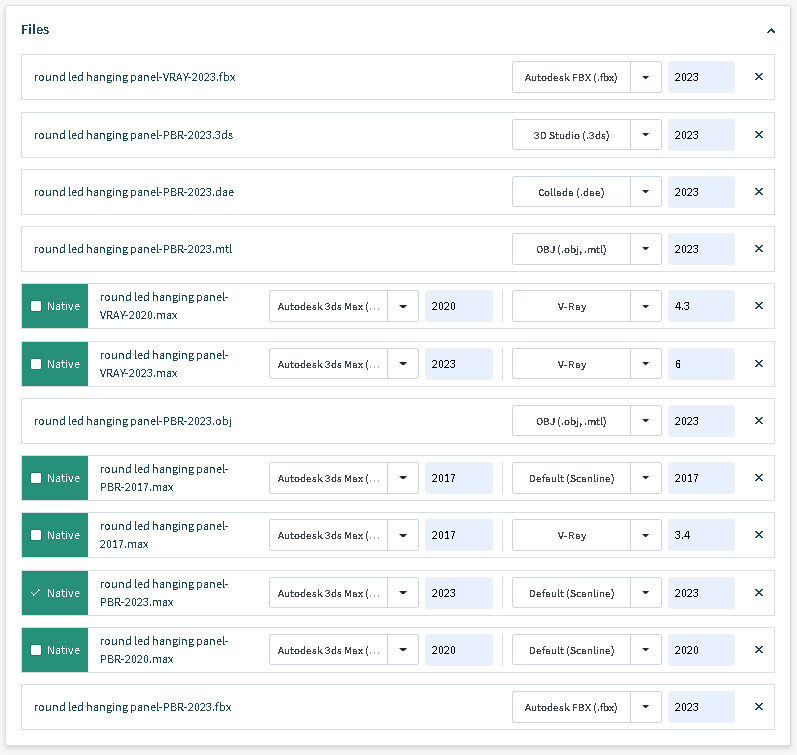Open 3D Studio (.3ds) format dropdown

coord(646,135)
